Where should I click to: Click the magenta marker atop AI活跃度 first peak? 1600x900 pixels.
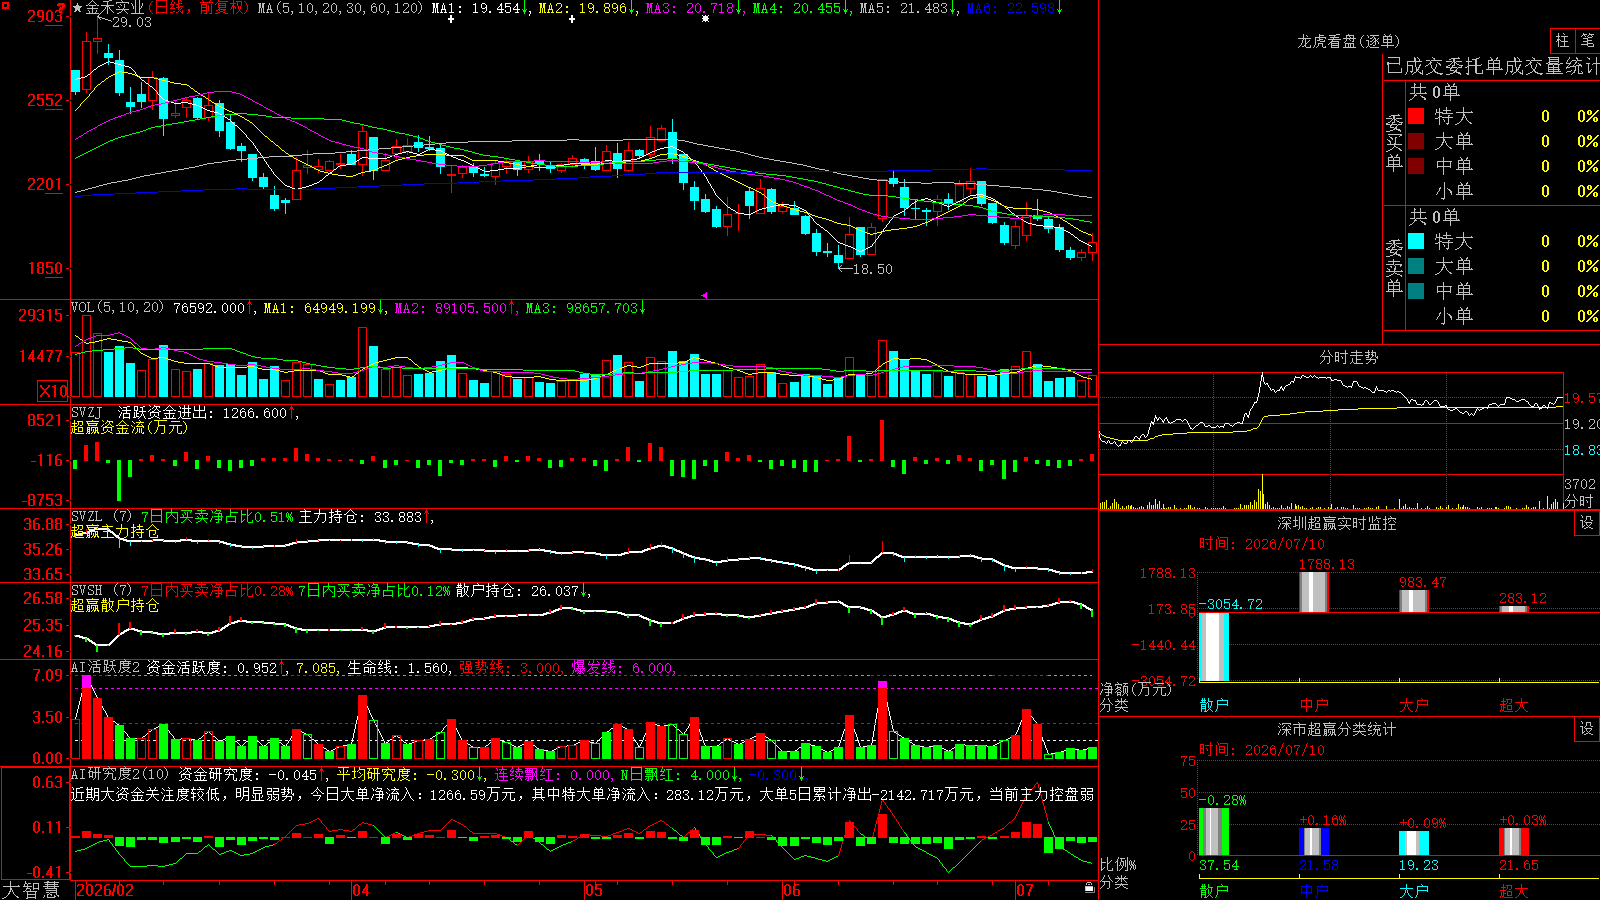86,681
